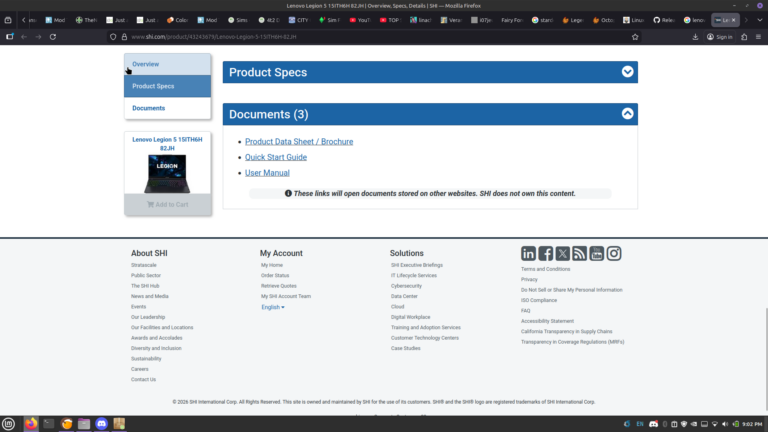Open the English language dropdown

tap(273, 307)
